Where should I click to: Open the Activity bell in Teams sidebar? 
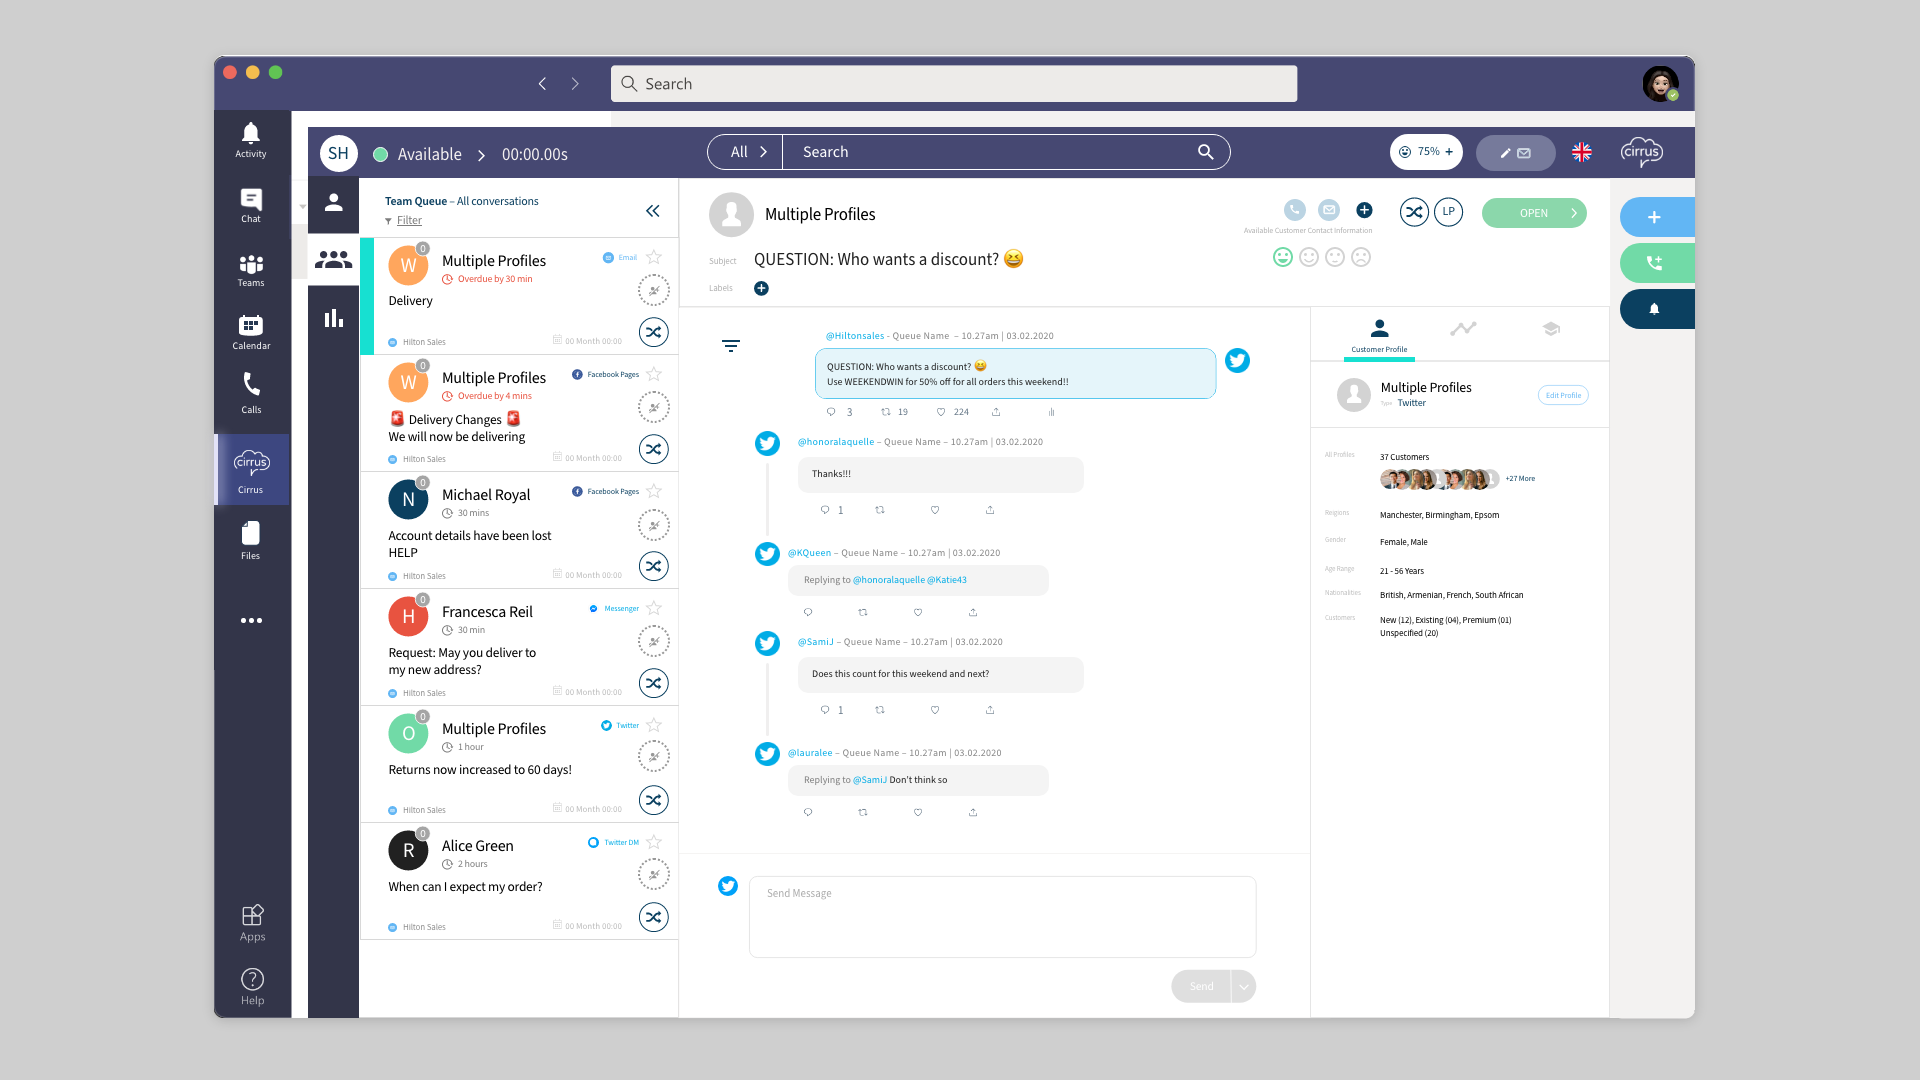[x=251, y=140]
